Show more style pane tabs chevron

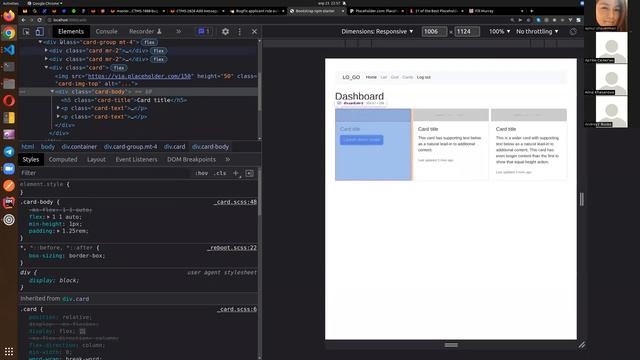[228, 160]
